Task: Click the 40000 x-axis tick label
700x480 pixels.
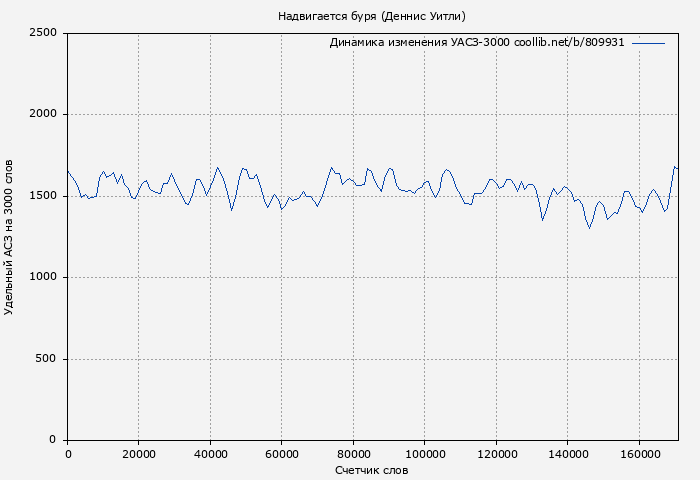Action: [x=210, y=453]
